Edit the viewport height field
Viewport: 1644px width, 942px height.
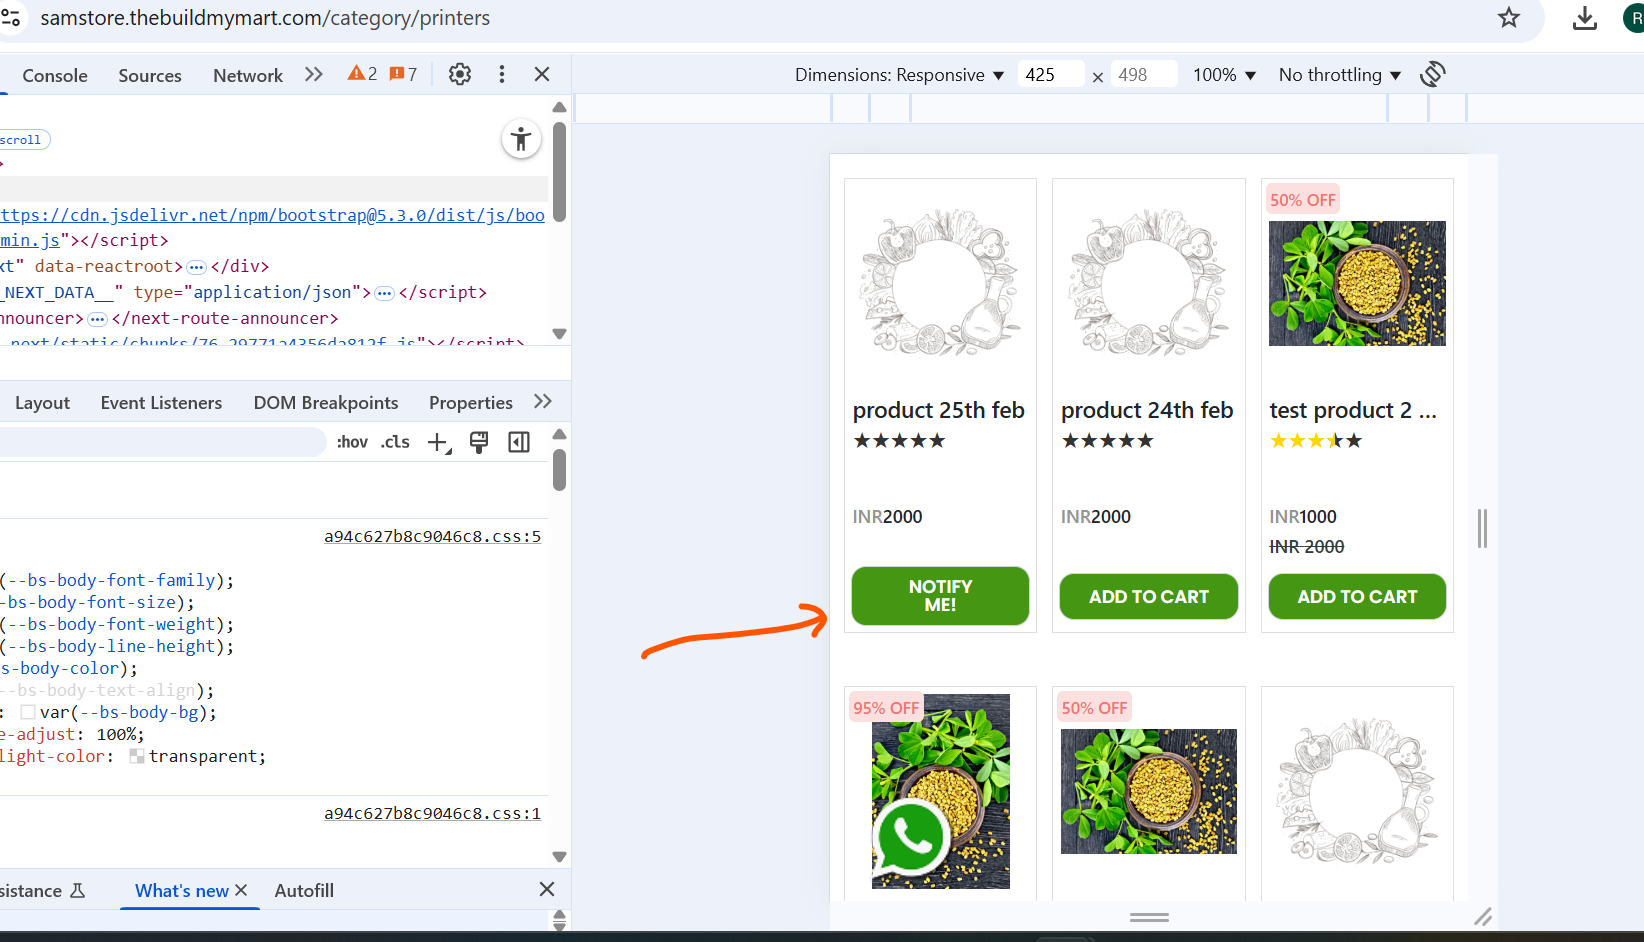(x=1143, y=75)
